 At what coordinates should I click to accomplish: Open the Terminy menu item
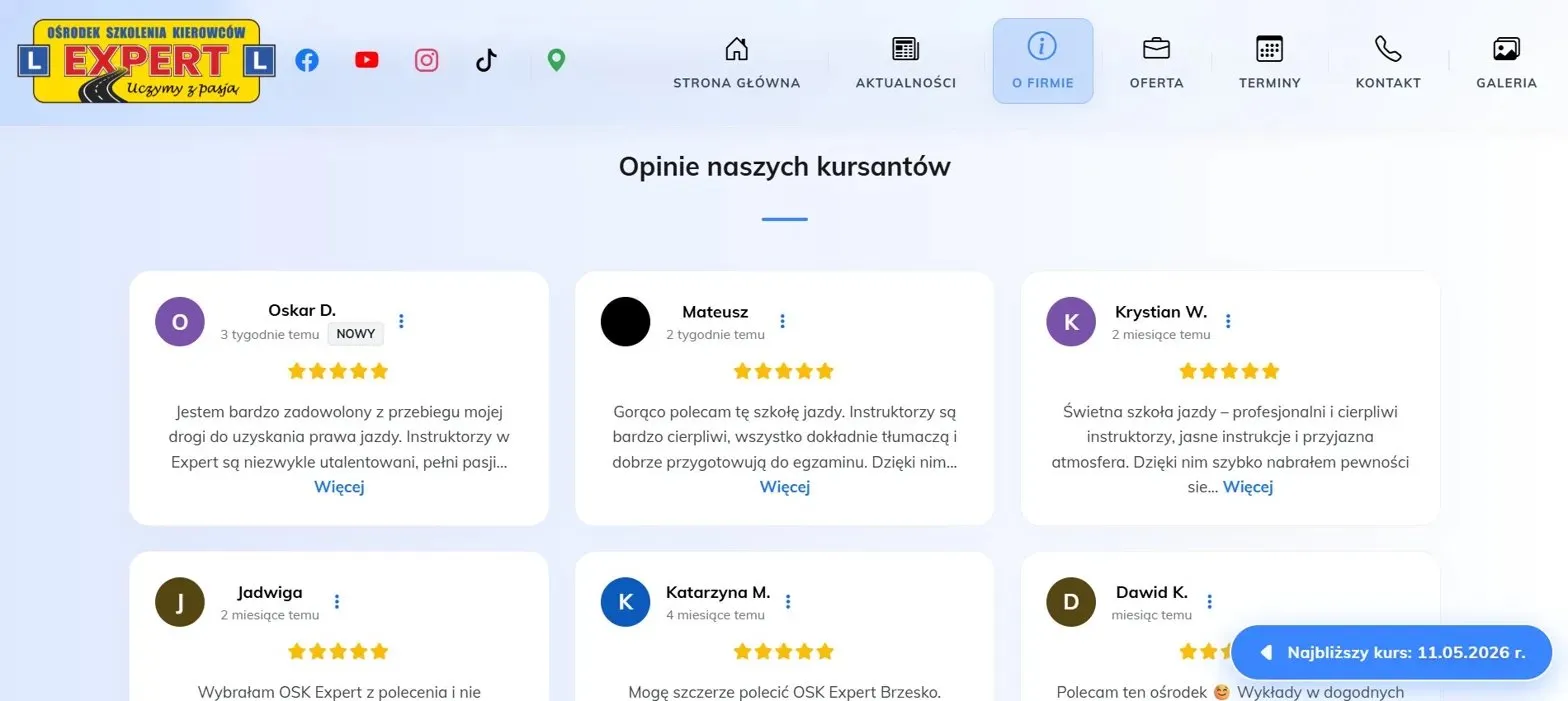point(1270,61)
